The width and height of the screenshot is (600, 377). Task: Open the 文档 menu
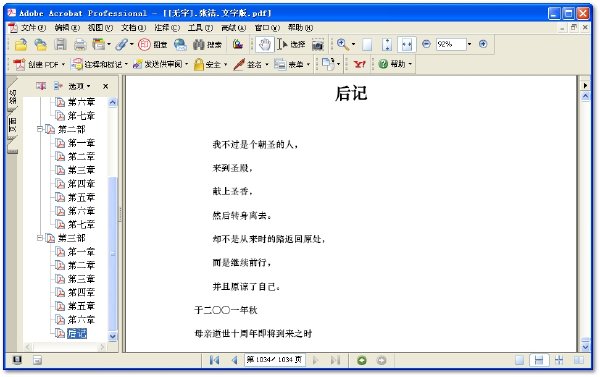134,28
